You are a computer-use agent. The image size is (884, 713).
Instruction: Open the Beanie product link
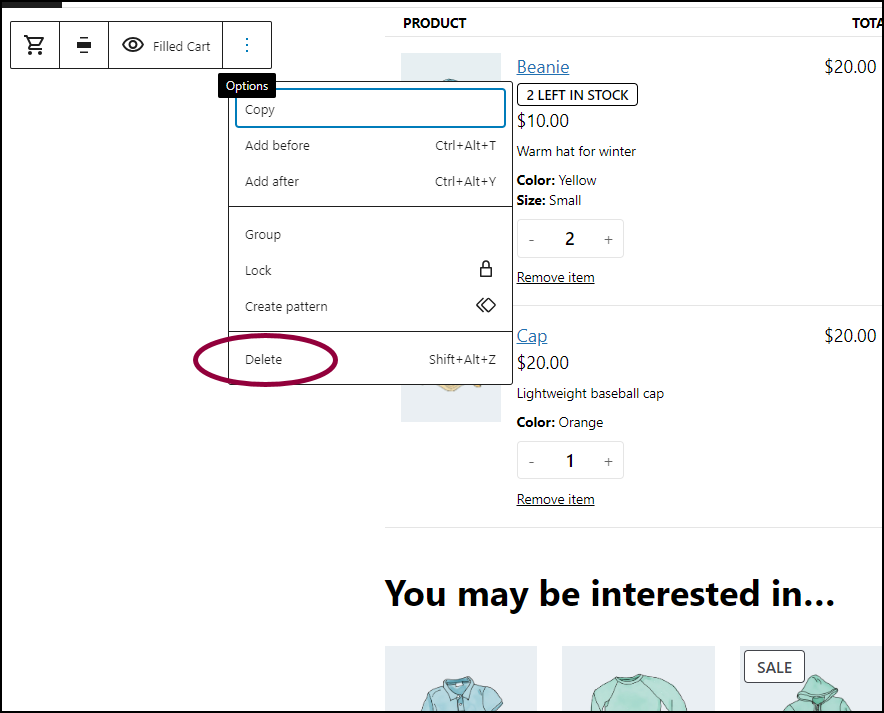pyautogui.click(x=543, y=67)
